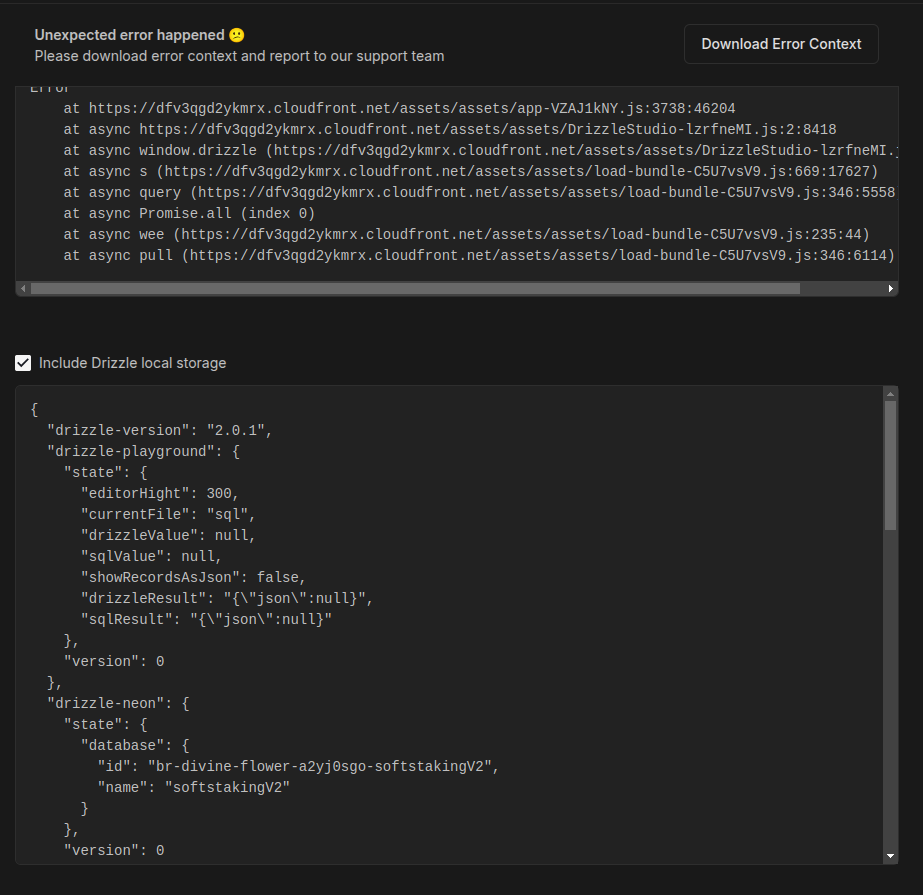Click the app-VZAJ1kNY.js:3738:46204 stack line
Image resolution: width=923 pixels, height=895 pixels.
pos(399,108)
